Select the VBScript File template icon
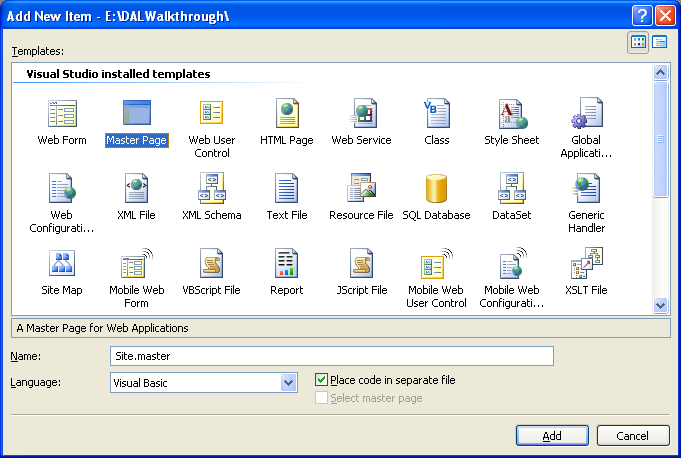681x458 pixels. point(212,263)
